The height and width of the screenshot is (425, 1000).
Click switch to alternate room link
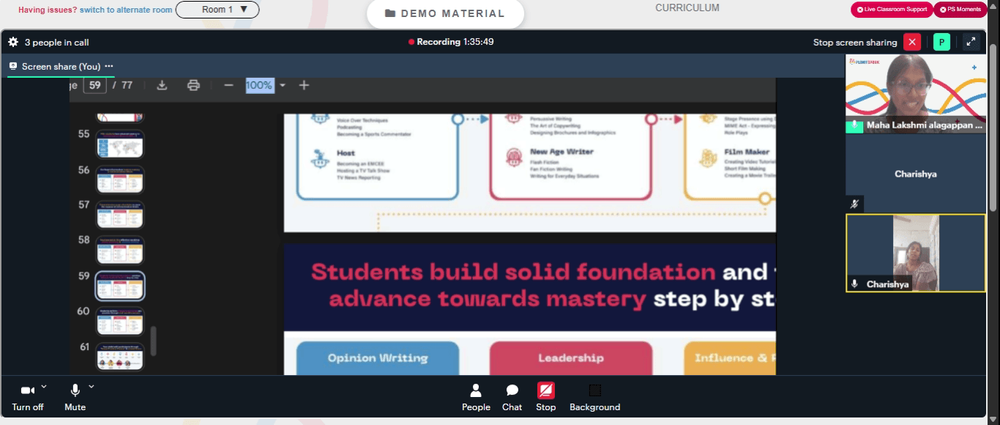(x=125, y=10)
